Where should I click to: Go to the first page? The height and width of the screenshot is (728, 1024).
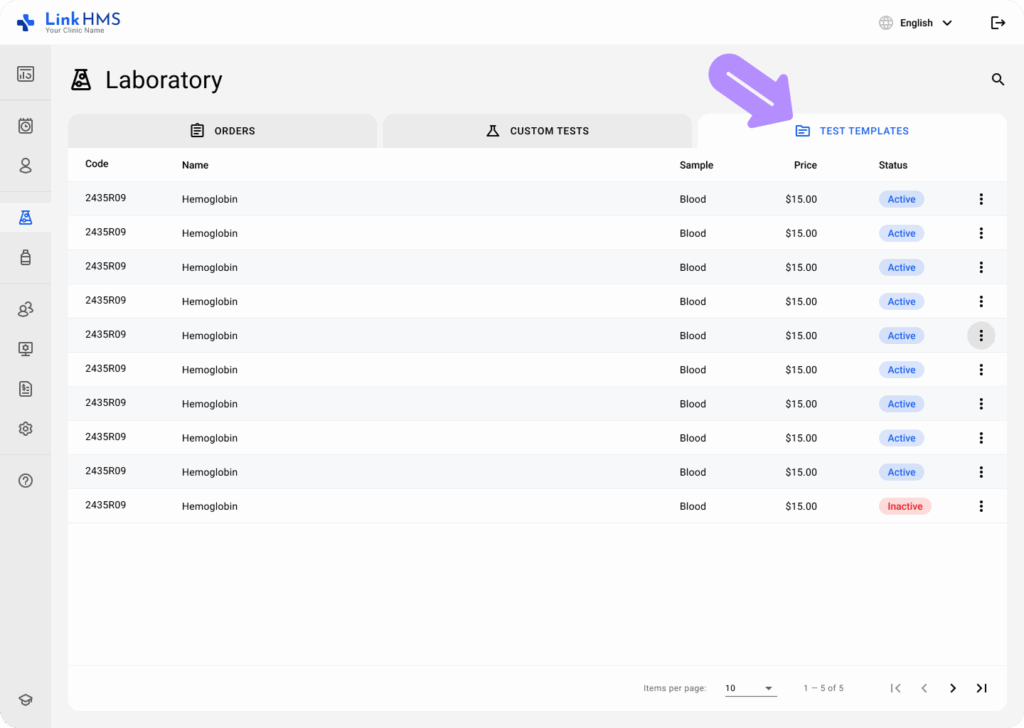click(x=895, y=688)
